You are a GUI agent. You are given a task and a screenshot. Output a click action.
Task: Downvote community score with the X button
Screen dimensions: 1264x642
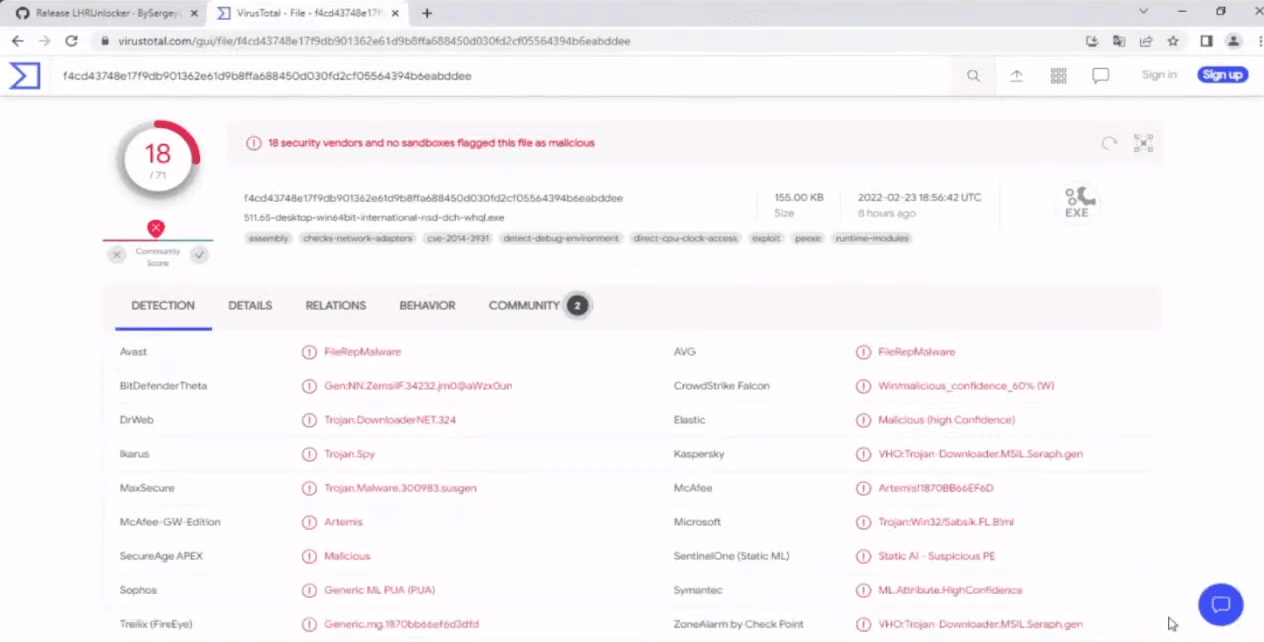pos(118,255)
